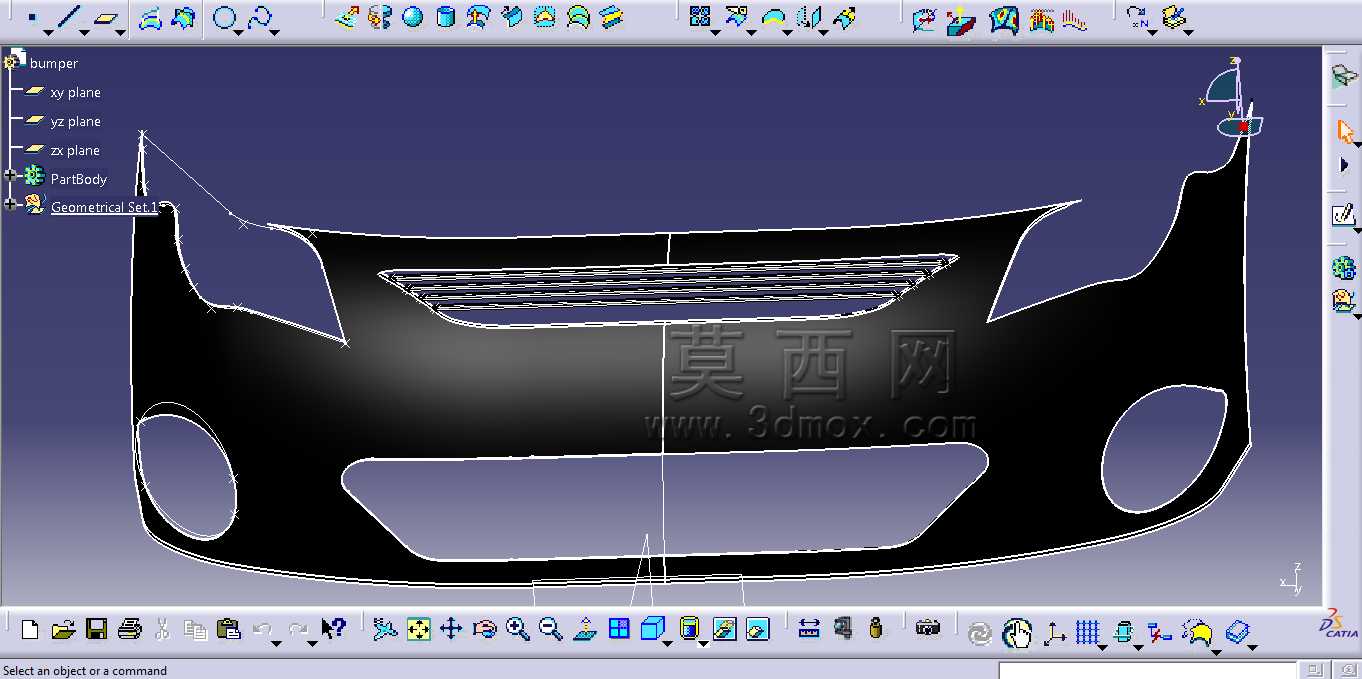Select the Spline curve tool
The height and width of the screenshot is (679, 1362).
pos(261,17)
